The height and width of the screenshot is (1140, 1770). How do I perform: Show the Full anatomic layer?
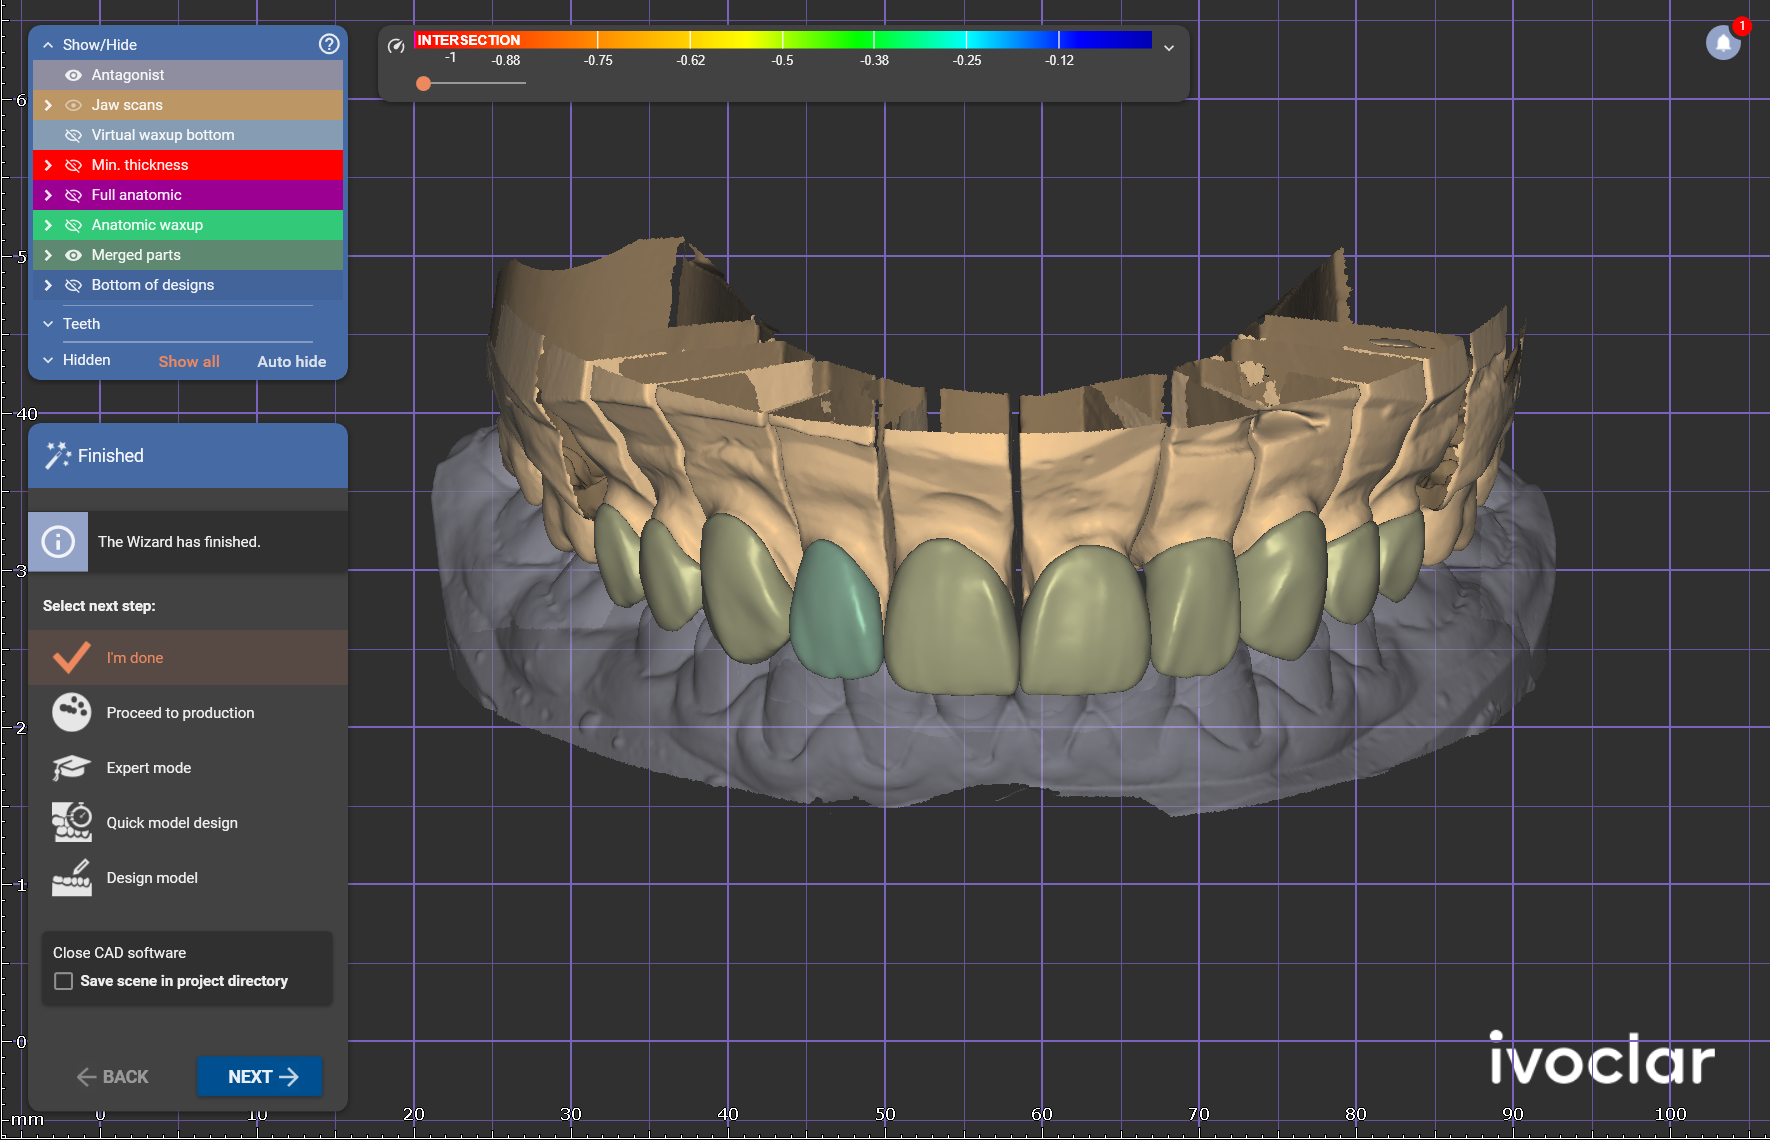click(x=73, y=195)
